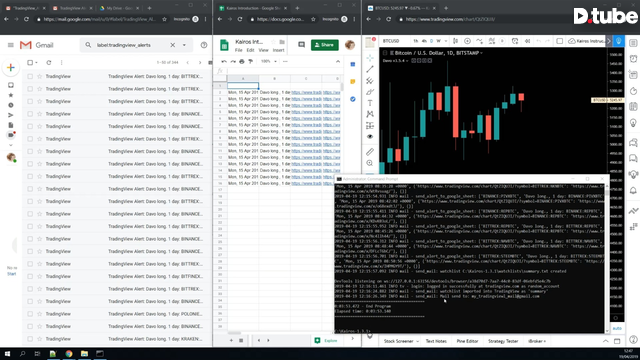Open Snoozed clock icon in Gmail sidebar
This screenshot has height=360, width=640.
click(11, 105)
